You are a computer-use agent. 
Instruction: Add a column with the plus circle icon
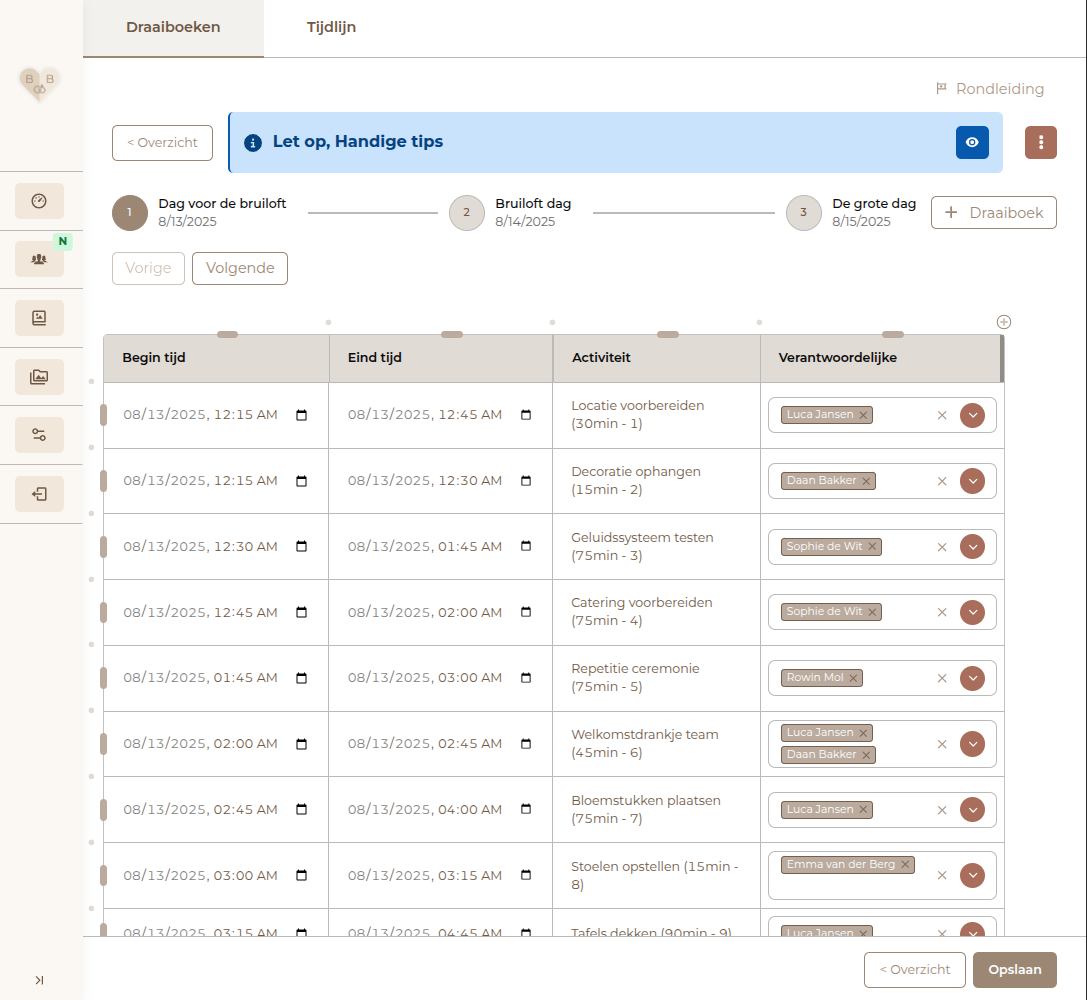click(1004, 322)
